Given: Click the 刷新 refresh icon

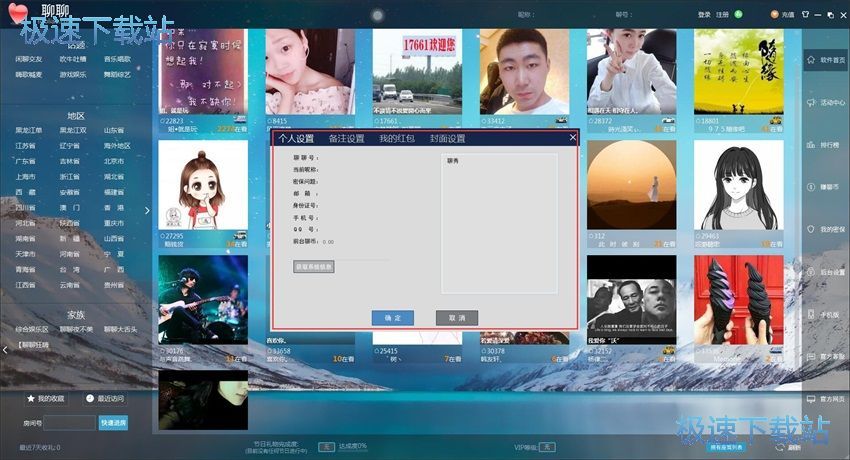Looking at the screenshot, I should [x=780, y=448].
